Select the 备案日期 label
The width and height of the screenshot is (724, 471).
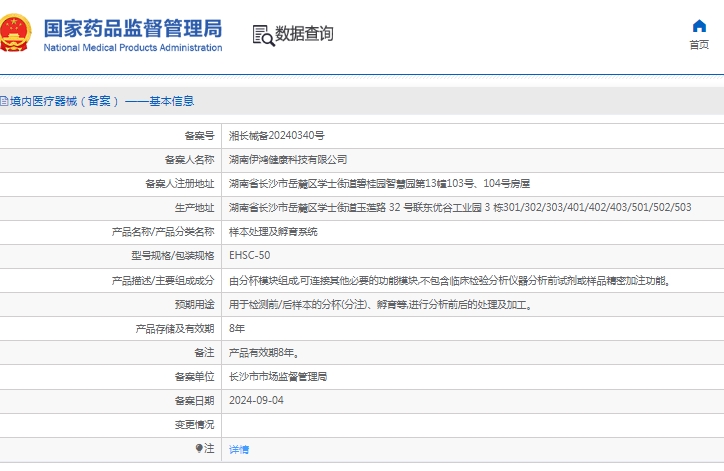coord(195,401)
